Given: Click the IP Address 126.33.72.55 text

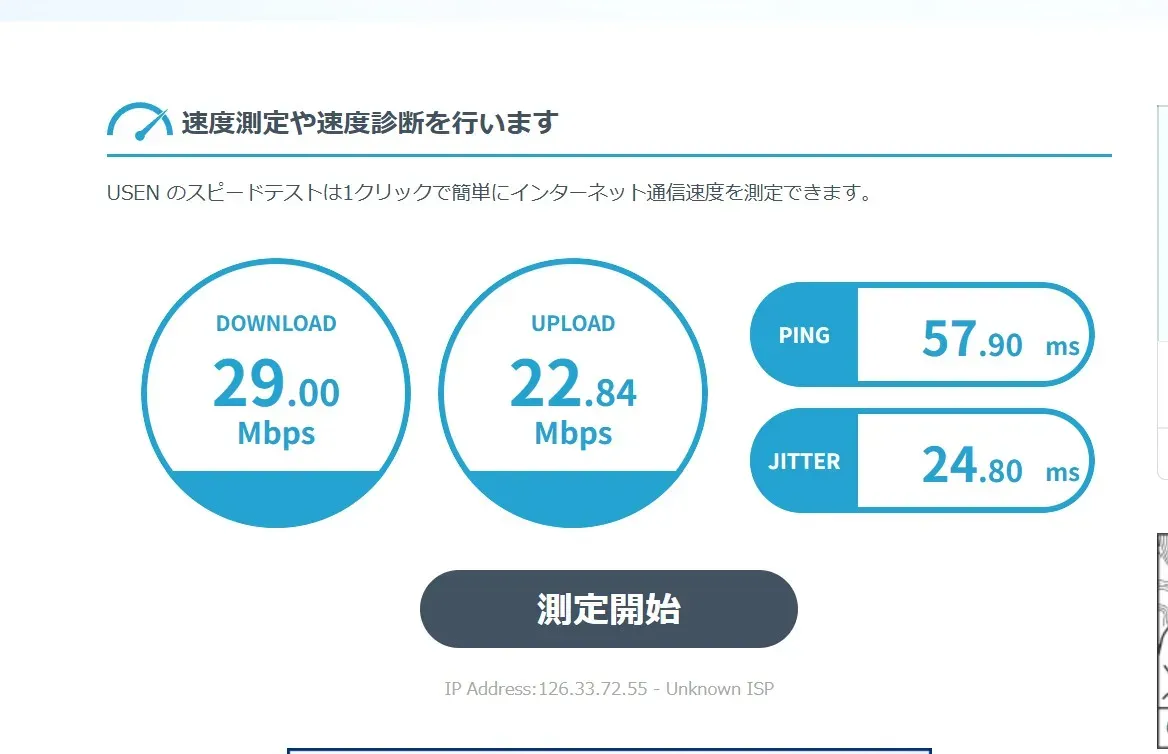Looking at the screenshot, I should 546,688.
